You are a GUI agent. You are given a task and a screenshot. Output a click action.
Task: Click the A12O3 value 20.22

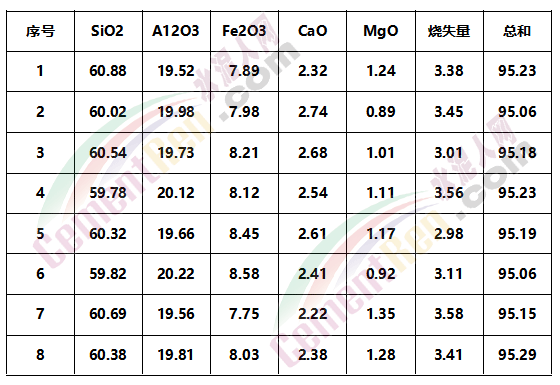tap(176, 274)
